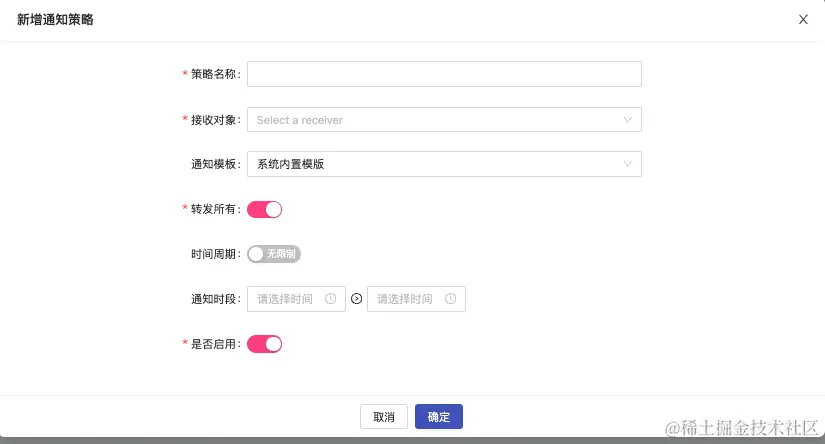Click the clock icon in start time field

coord(330,299)
